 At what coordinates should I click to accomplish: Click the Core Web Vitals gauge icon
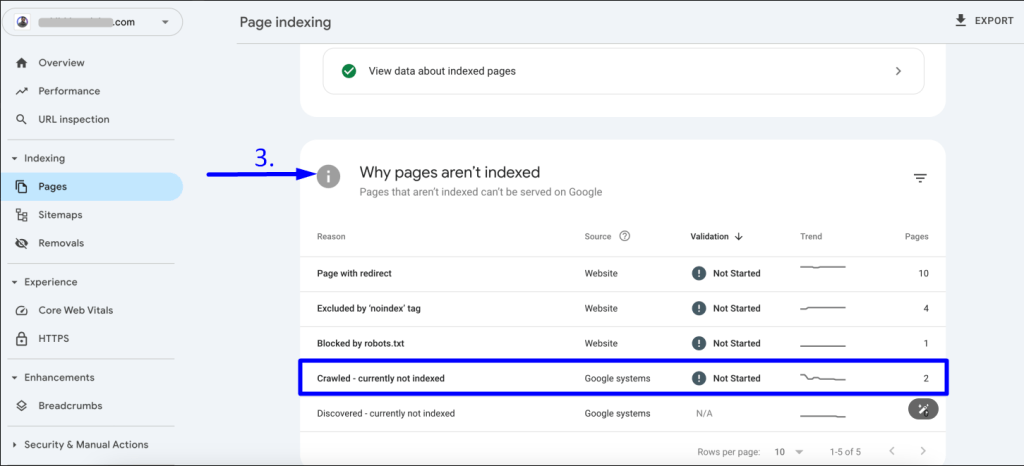(x=22, y=311)
